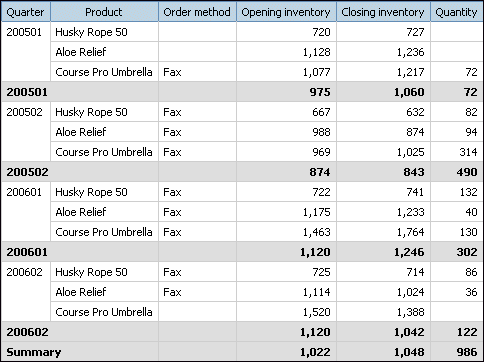This screenshot has height=362, width=484.
Task: Click the bold 200501 subtotal row label
Action: tap(27, 92)
